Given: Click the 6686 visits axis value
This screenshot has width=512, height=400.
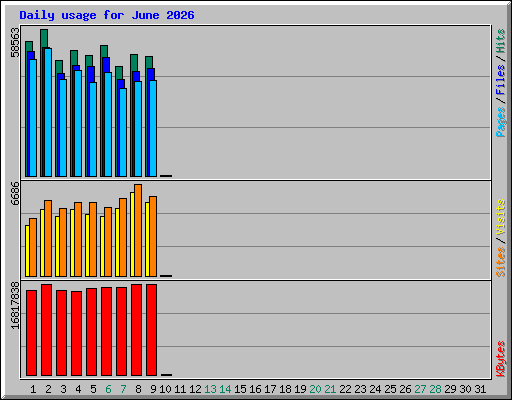Looking at the screenshot, I should (x=15, y=193).
